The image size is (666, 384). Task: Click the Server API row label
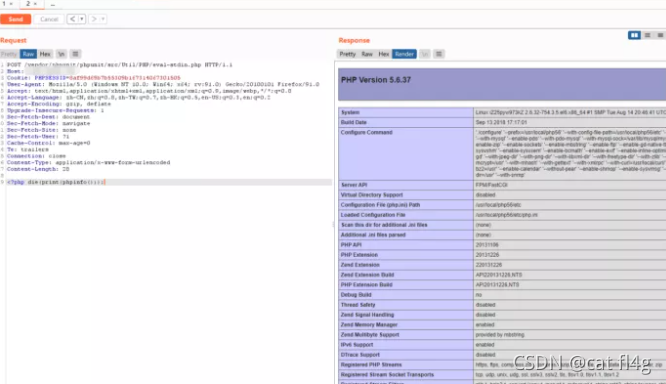point(354,185)
